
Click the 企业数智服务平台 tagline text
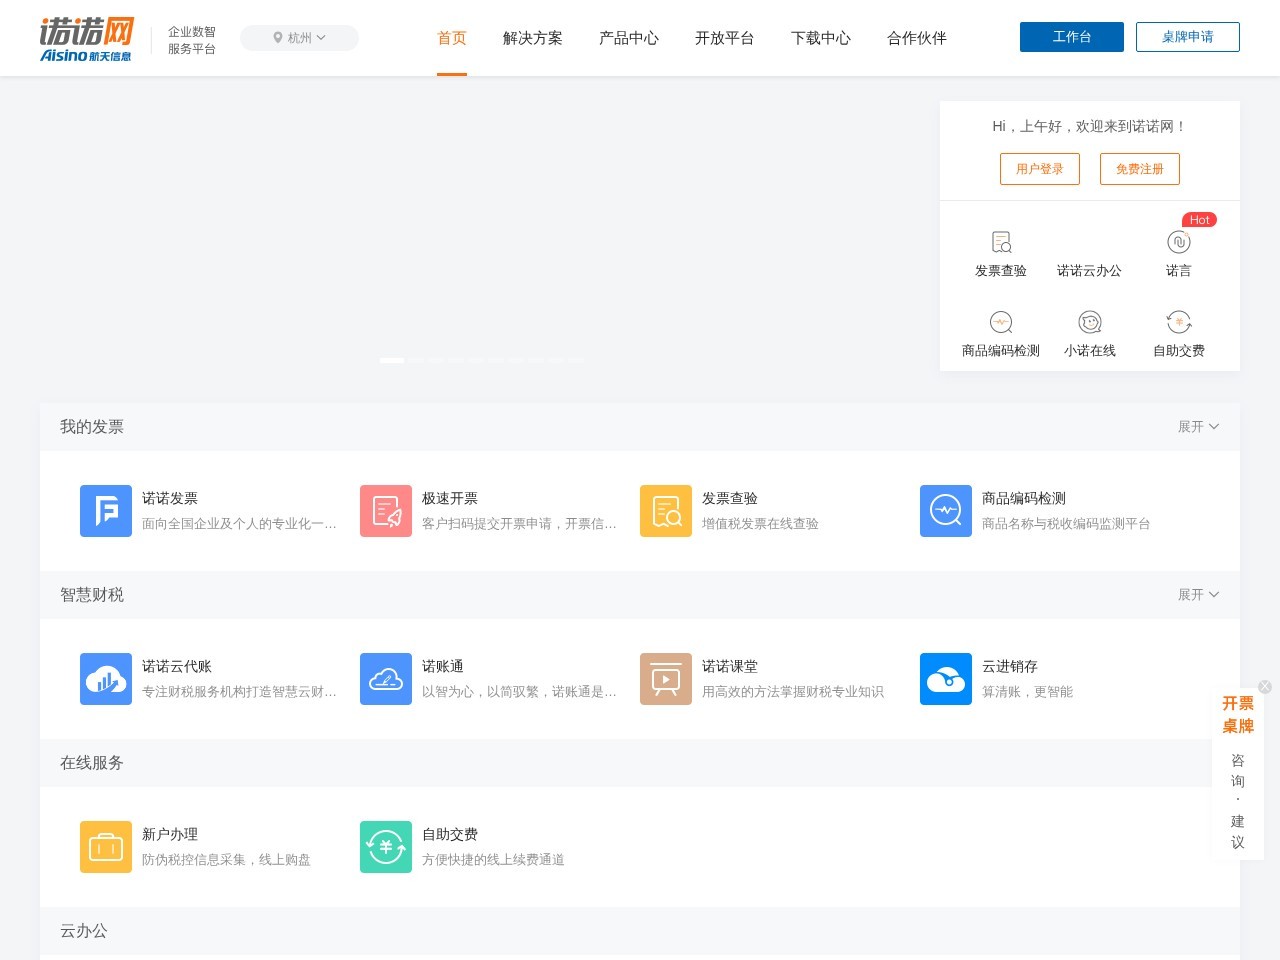coord(192,40)
